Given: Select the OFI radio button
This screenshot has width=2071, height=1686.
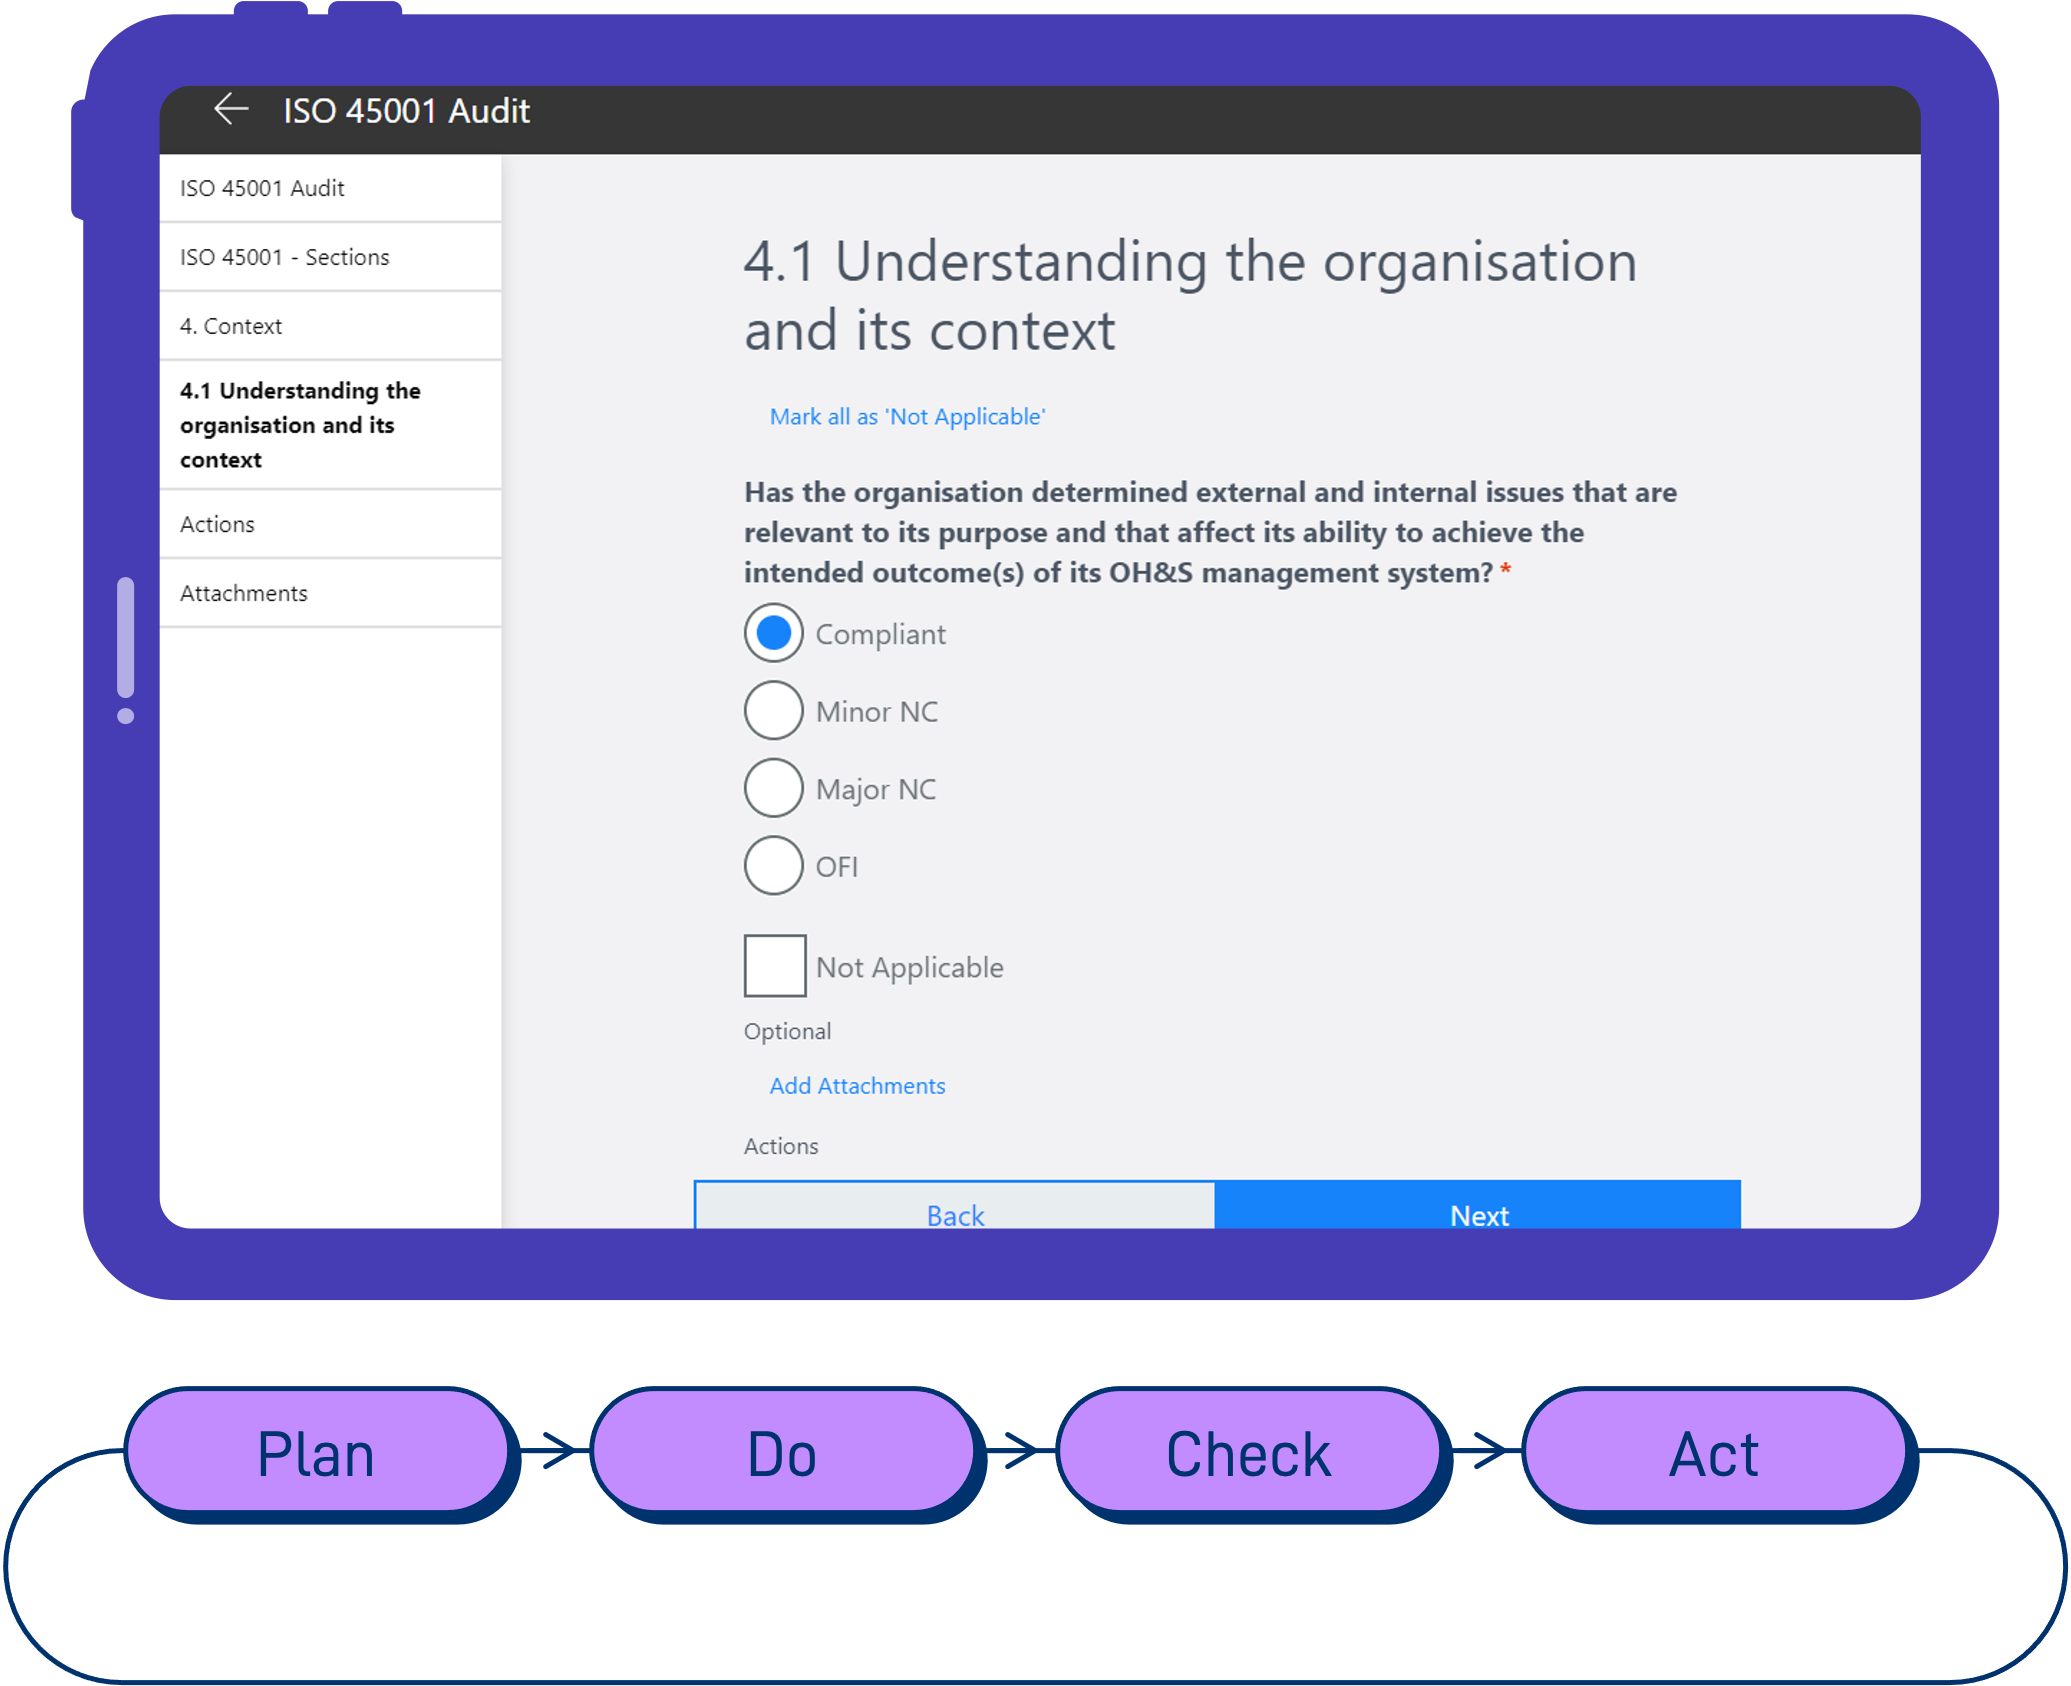Looking at the screenshot, I should point(772,865).
